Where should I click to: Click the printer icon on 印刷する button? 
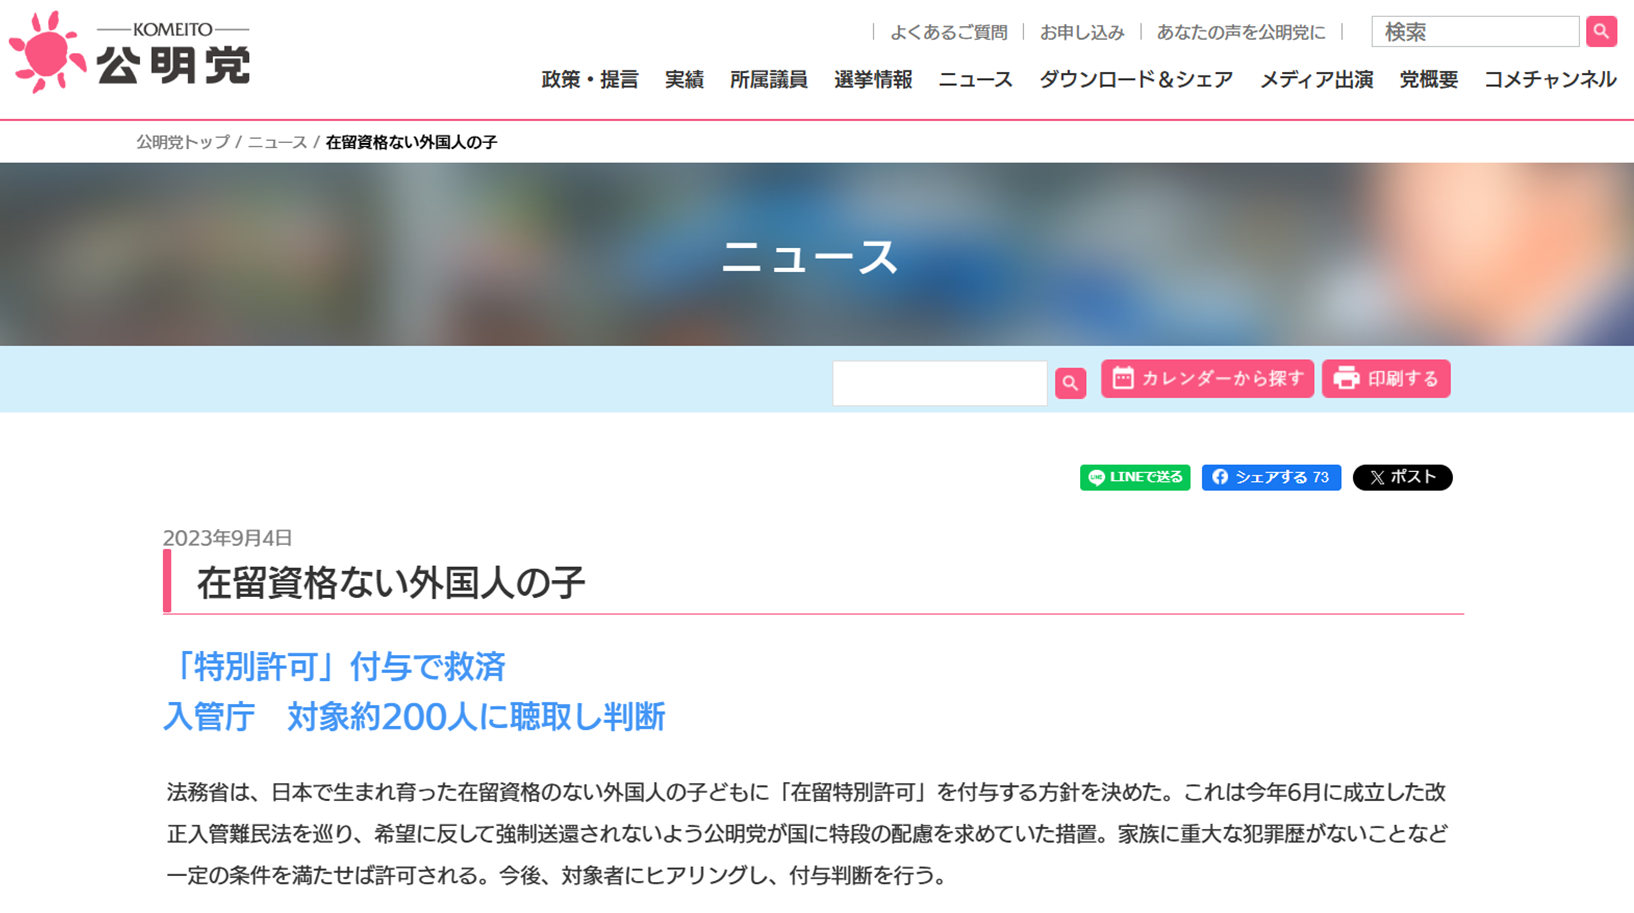(x=1344, y=378)
